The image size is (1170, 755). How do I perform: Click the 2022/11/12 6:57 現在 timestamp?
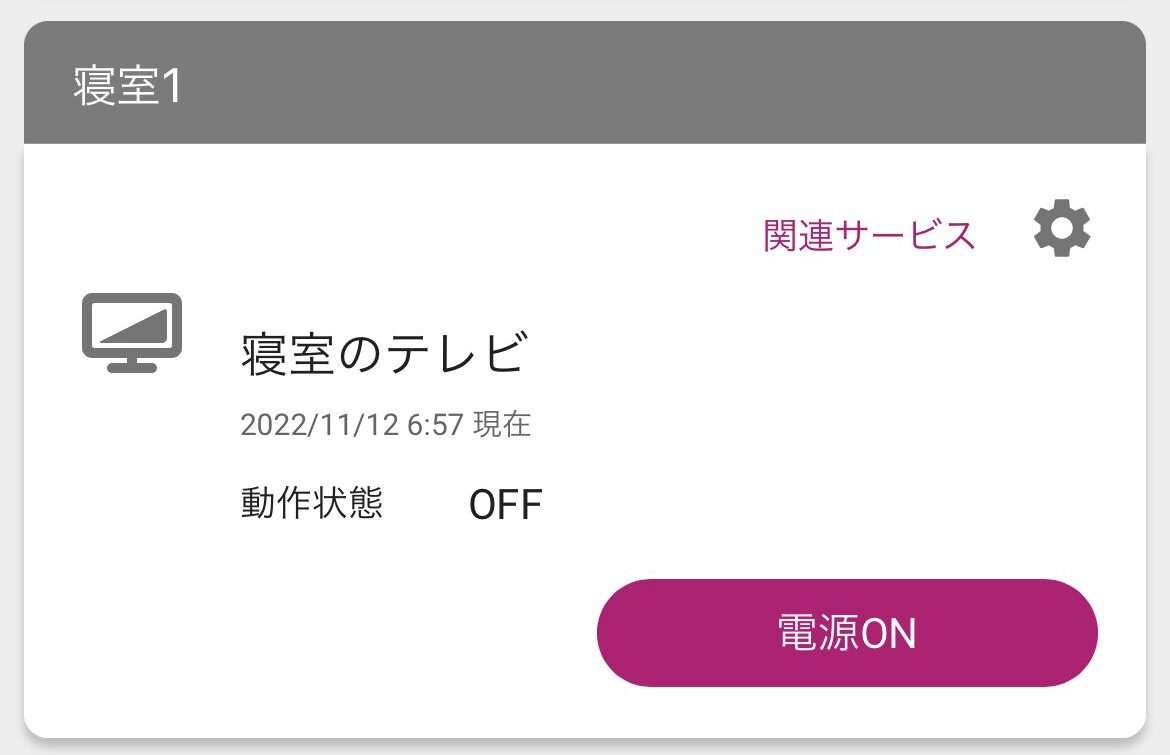click(x=385, y=425)
